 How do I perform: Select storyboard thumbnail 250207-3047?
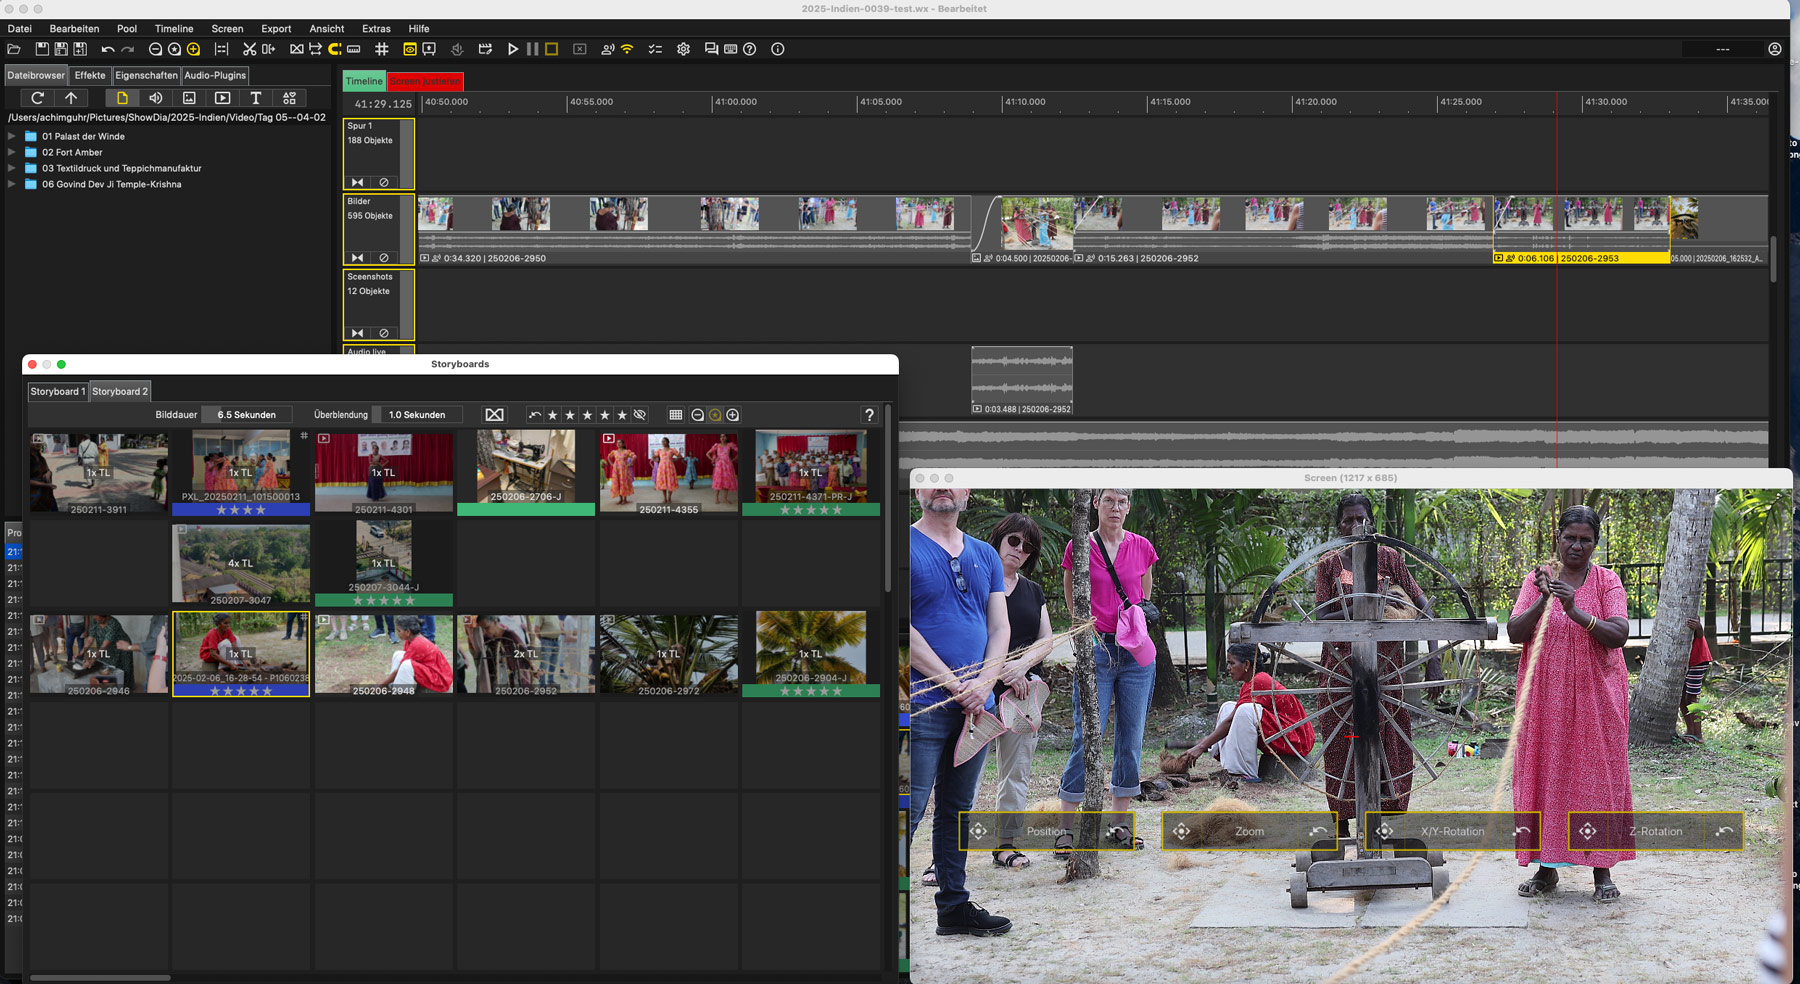click(x=241, y=564)
